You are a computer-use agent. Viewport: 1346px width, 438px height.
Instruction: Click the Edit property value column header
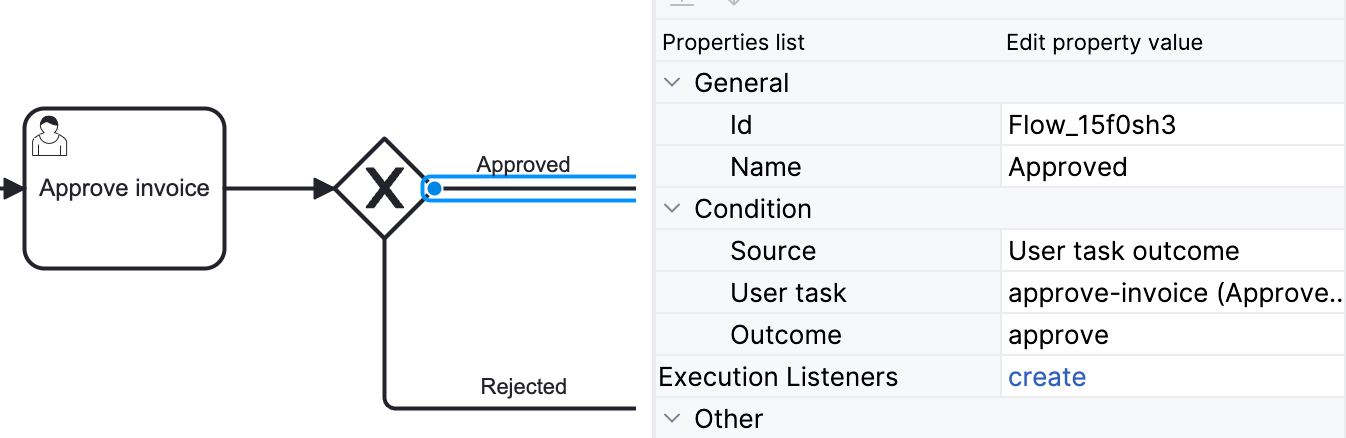pyautogui.click(x=1104, y=43)
